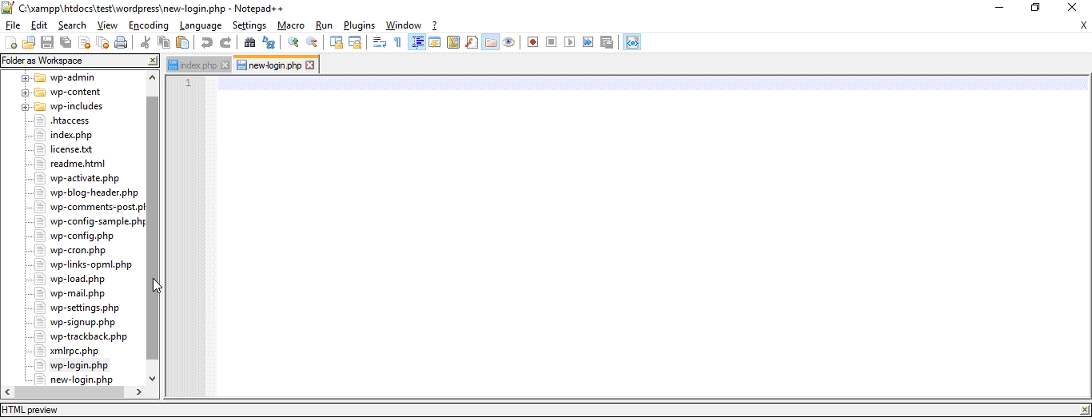Click the Undo arrow icon
Screen dimensions: 1092x420
pos(207,43)
